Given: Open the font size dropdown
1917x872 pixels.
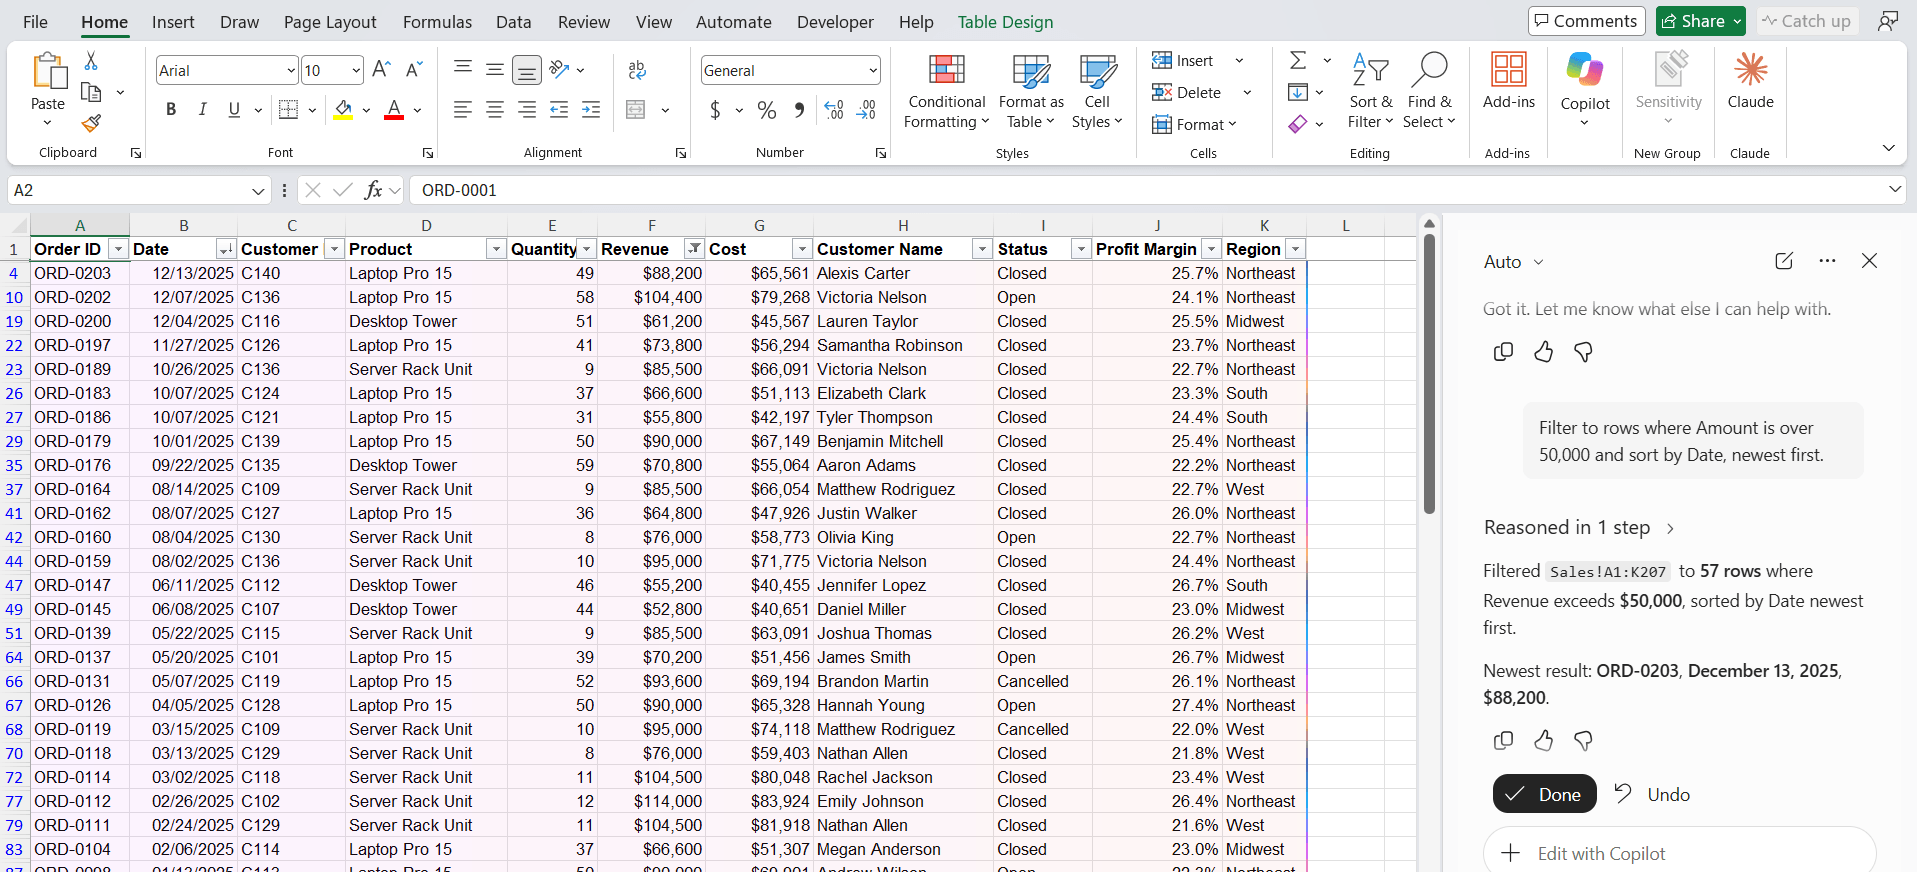Looking at the screenshot, I should 356,70.
